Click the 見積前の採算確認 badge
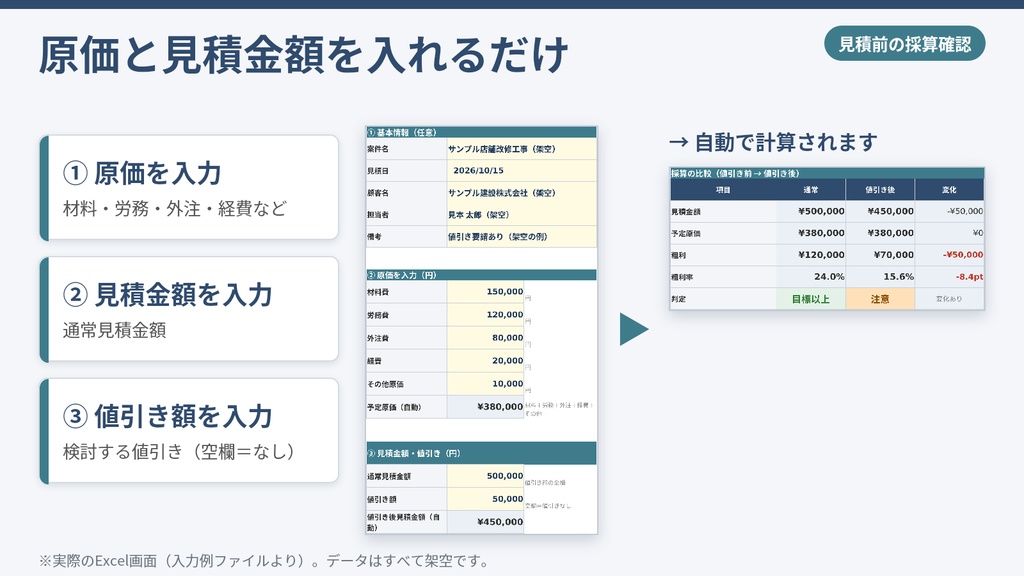1024x576 pixels. (x=904, y=44)
